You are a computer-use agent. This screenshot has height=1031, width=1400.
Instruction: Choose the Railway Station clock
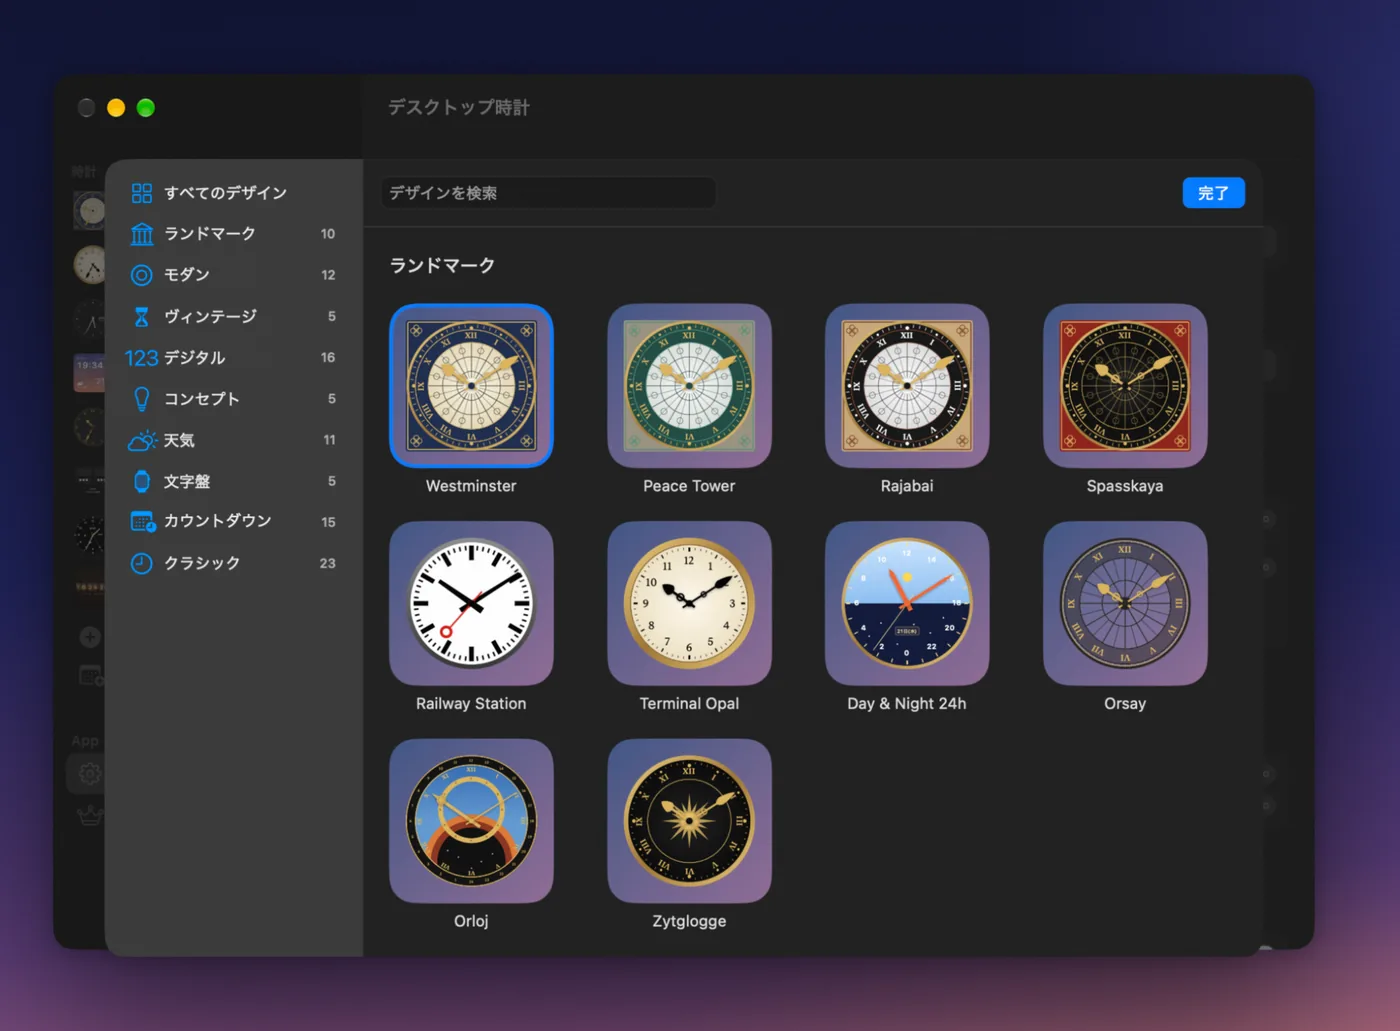(471, 603)
